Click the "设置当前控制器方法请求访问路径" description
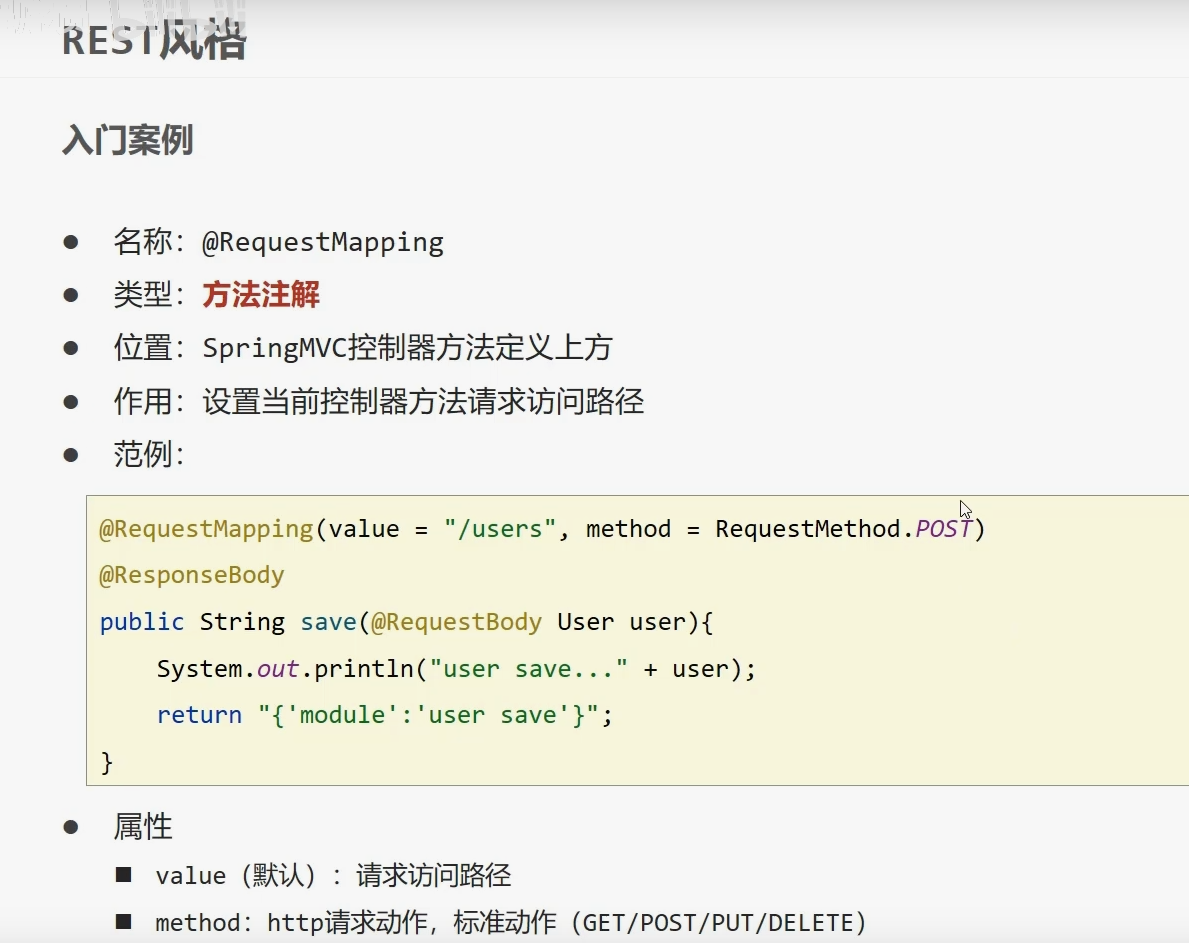Screen dimensions: 1189x943 (x=423, y=401)
